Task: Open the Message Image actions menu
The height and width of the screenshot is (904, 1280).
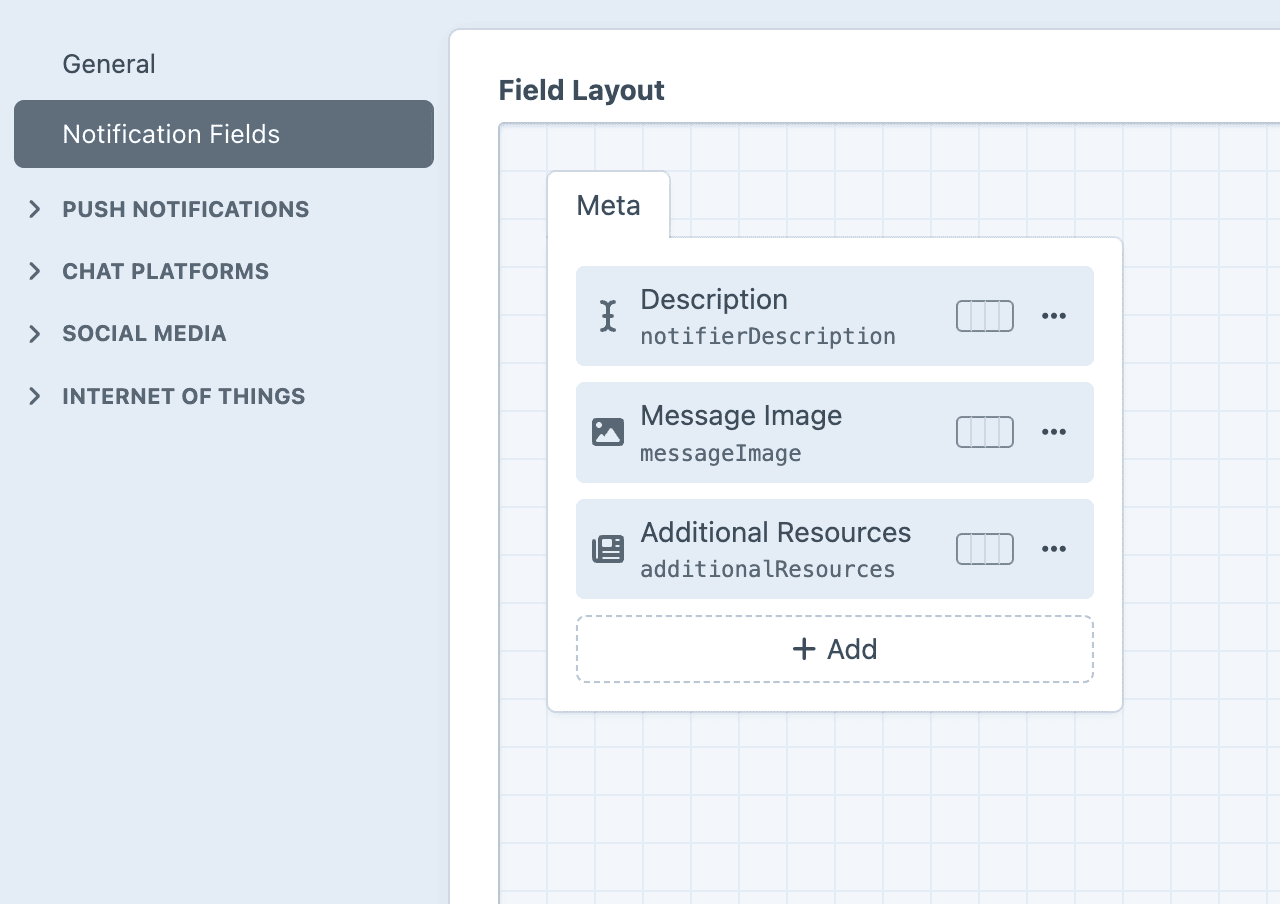Action: tap(1054, 432)
